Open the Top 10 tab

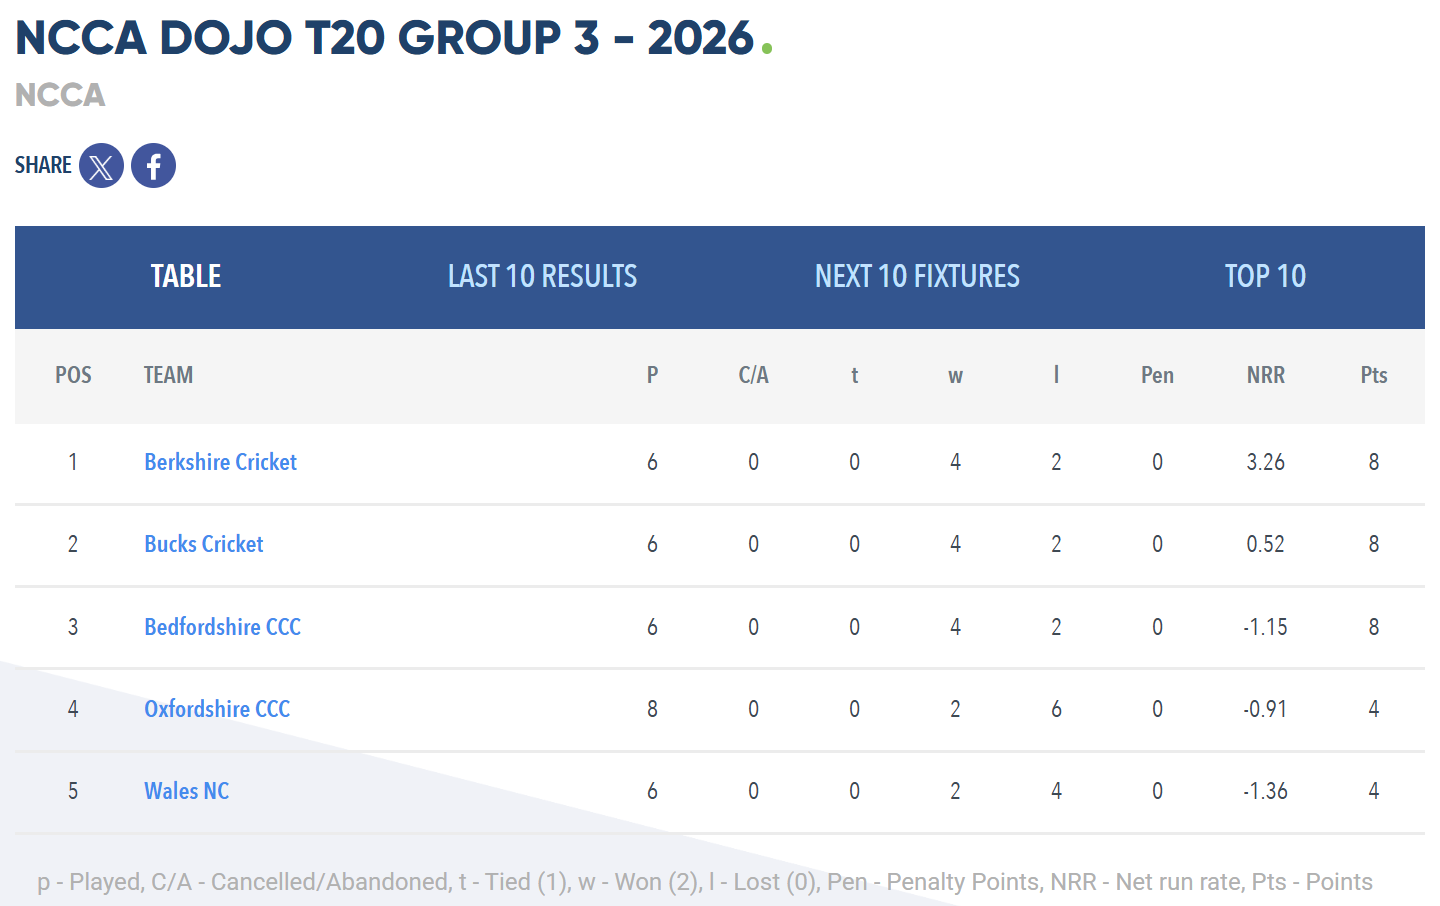click(x=1265, y=277)
